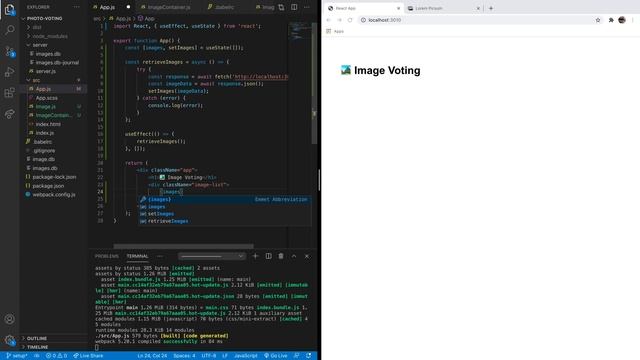Switch to the ImageContainer.js editor tab

click(169, 7)
